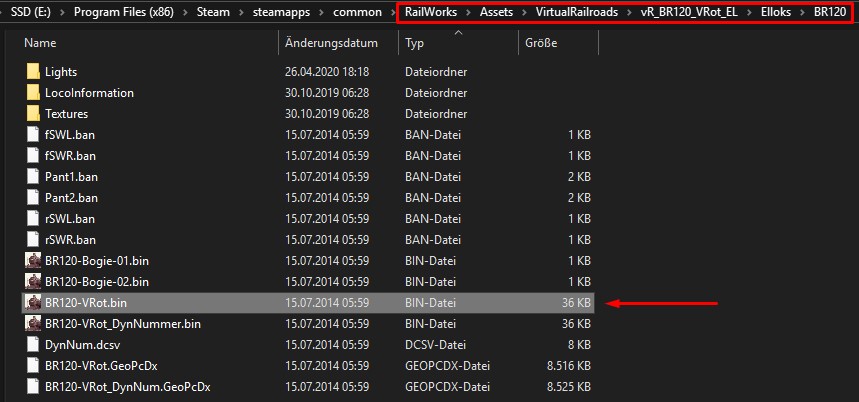The width and height of the screenshot is (859, 402).
Task: Click the BR120-VRot.GeoPcDx file icon
Action: [33, 366]
